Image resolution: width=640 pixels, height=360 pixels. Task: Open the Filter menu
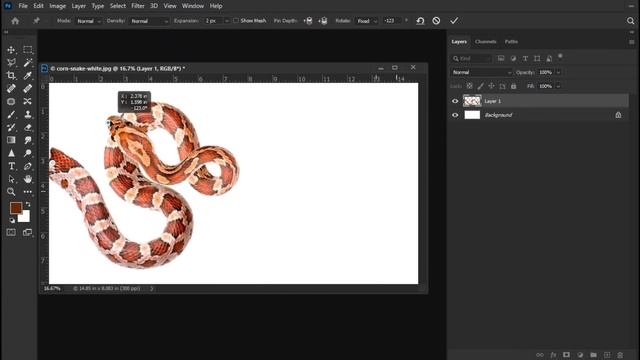pyautogui.click(x=138, y=6)
